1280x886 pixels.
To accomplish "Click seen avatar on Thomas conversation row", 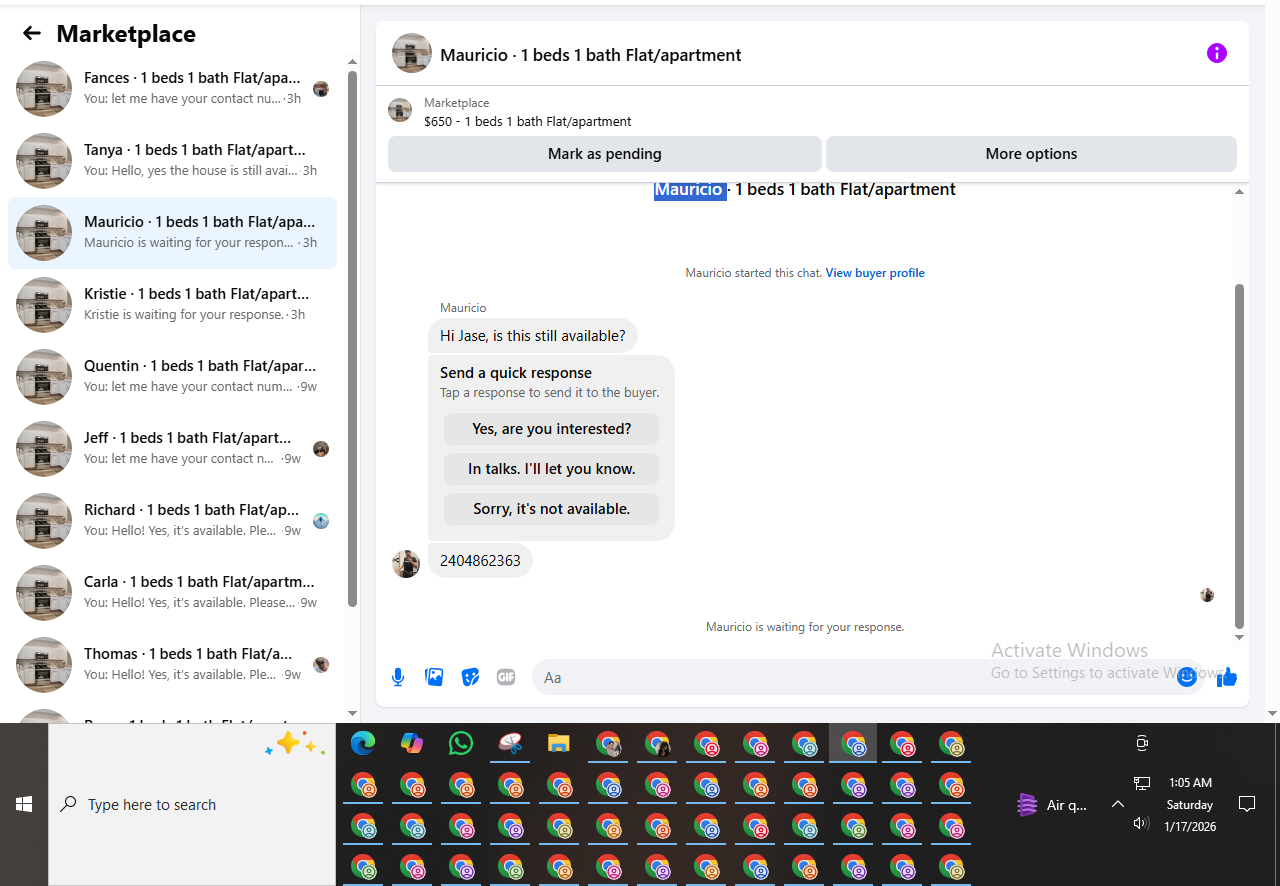I will [x=321, y=665].
